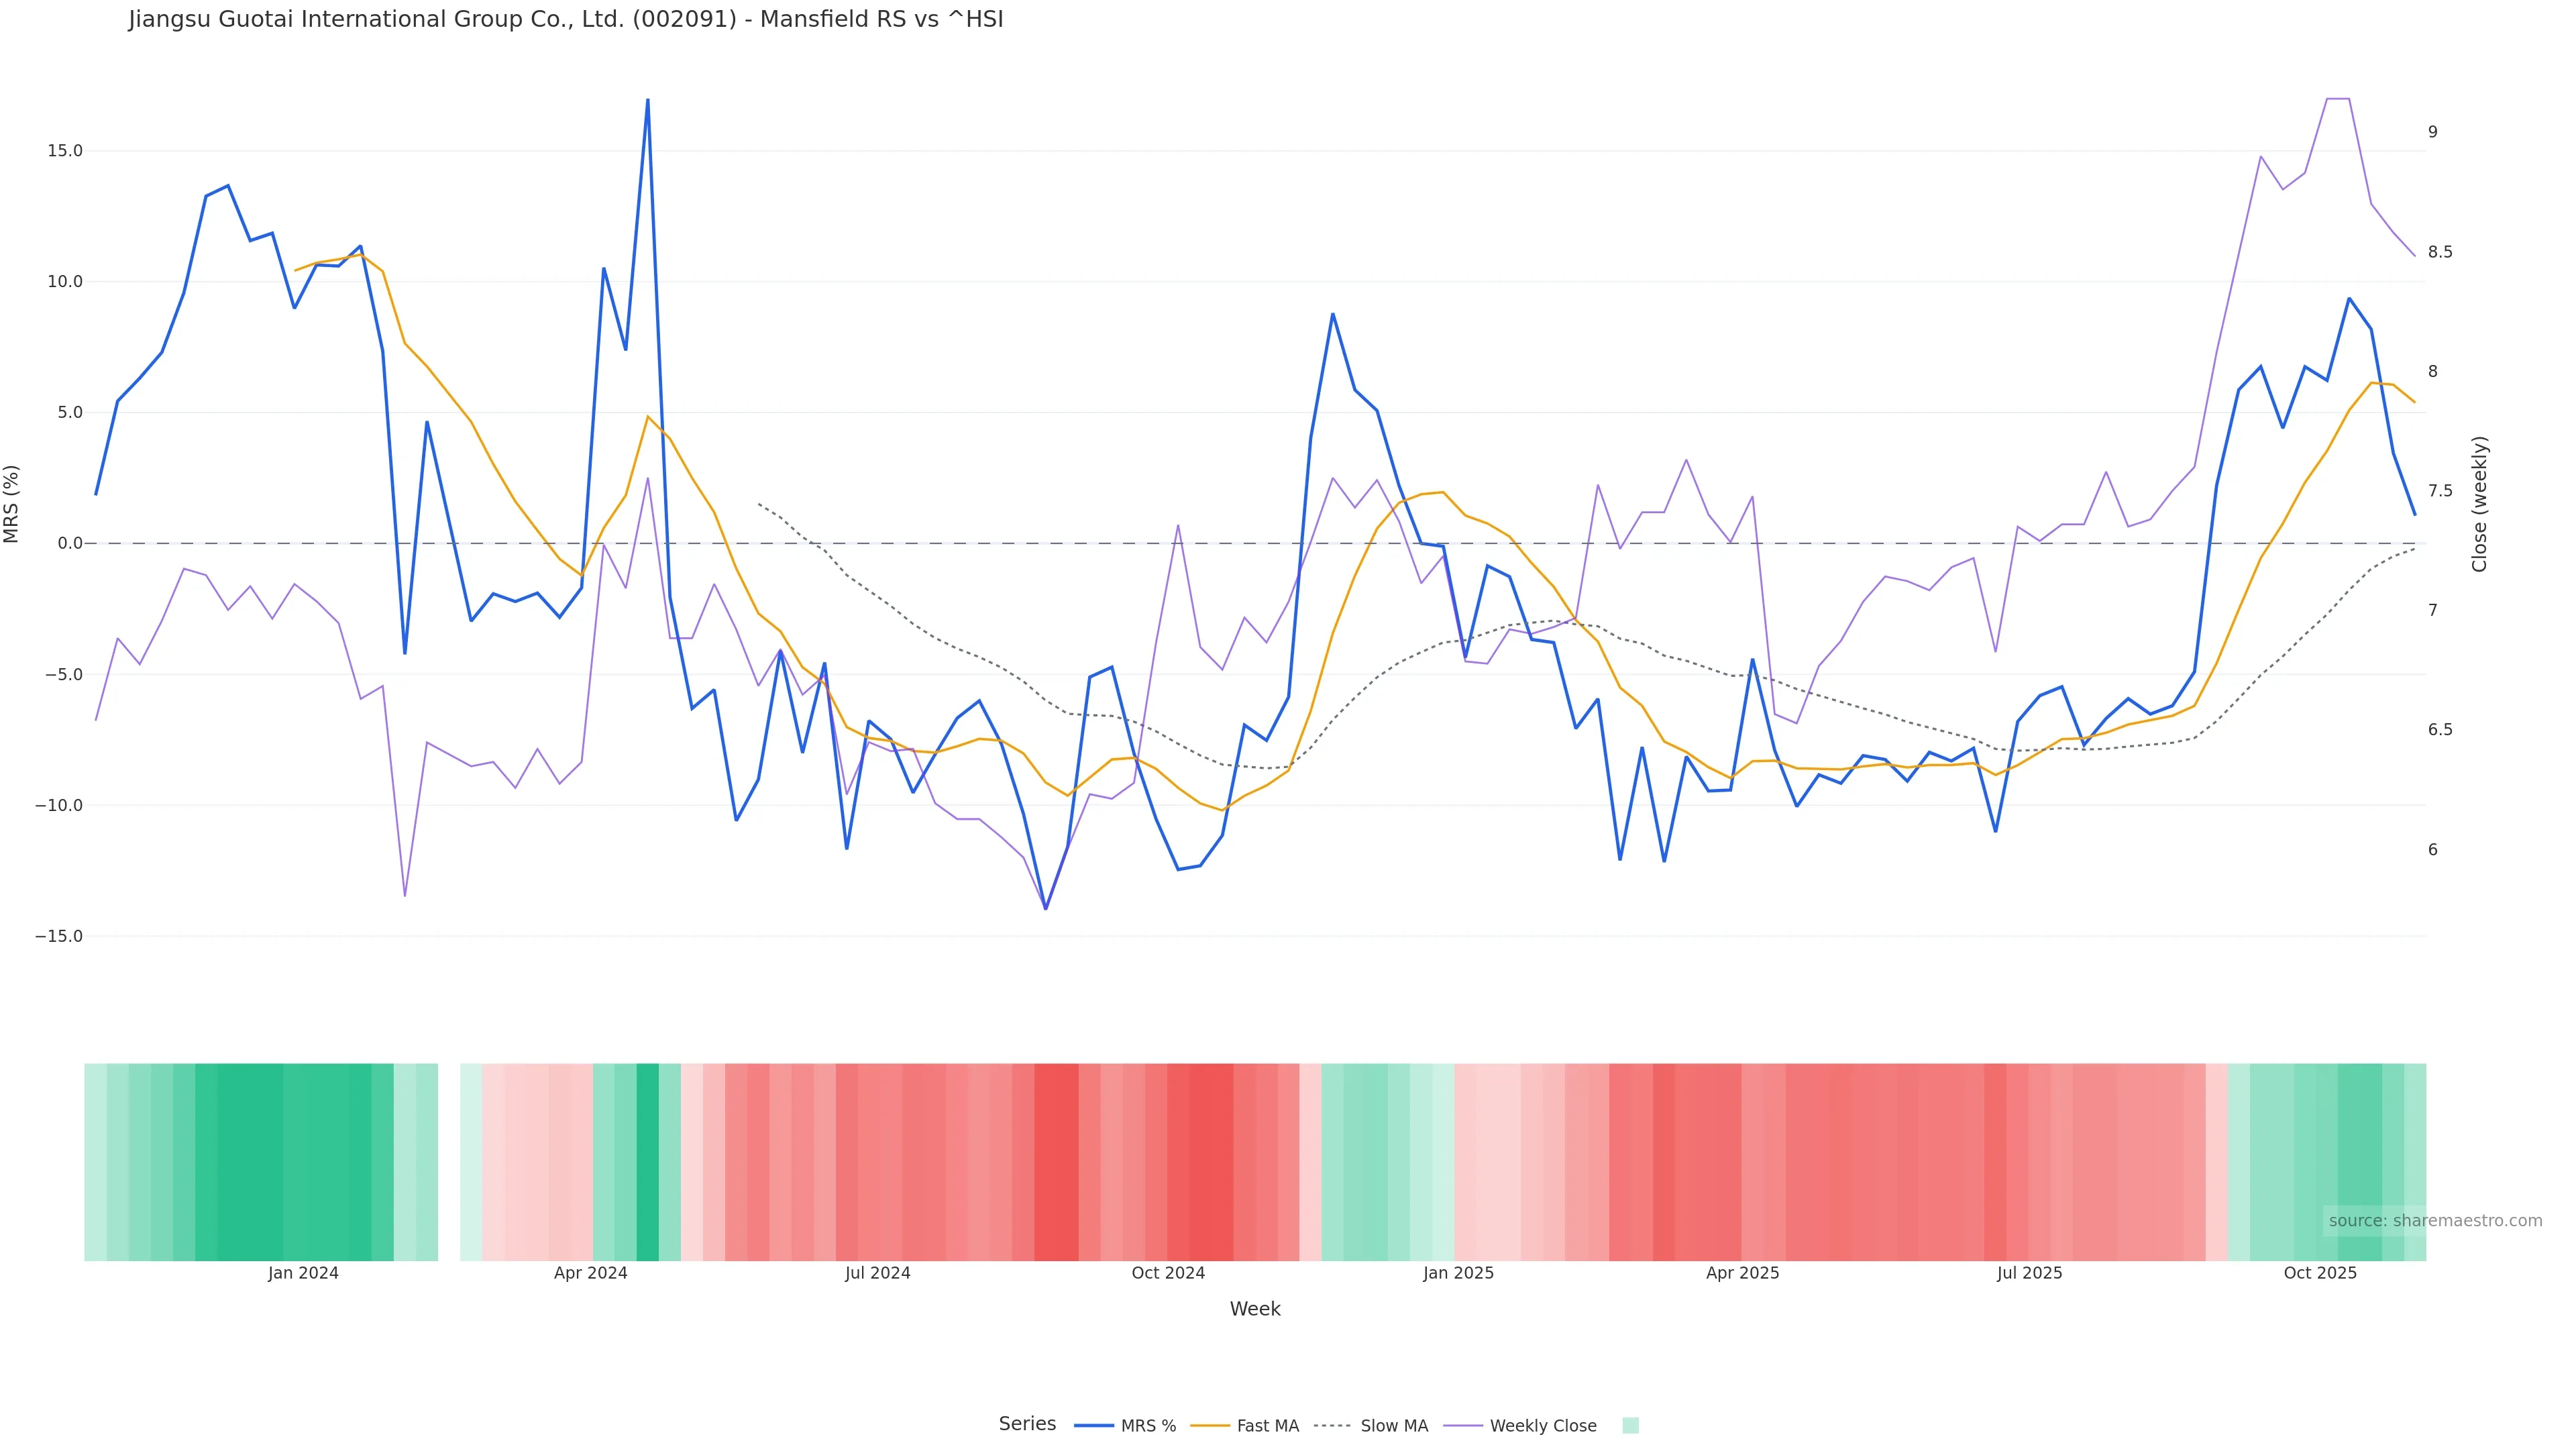
Task: Click the orange Fast MA legend line
Action: (x=1210, y=1426)
